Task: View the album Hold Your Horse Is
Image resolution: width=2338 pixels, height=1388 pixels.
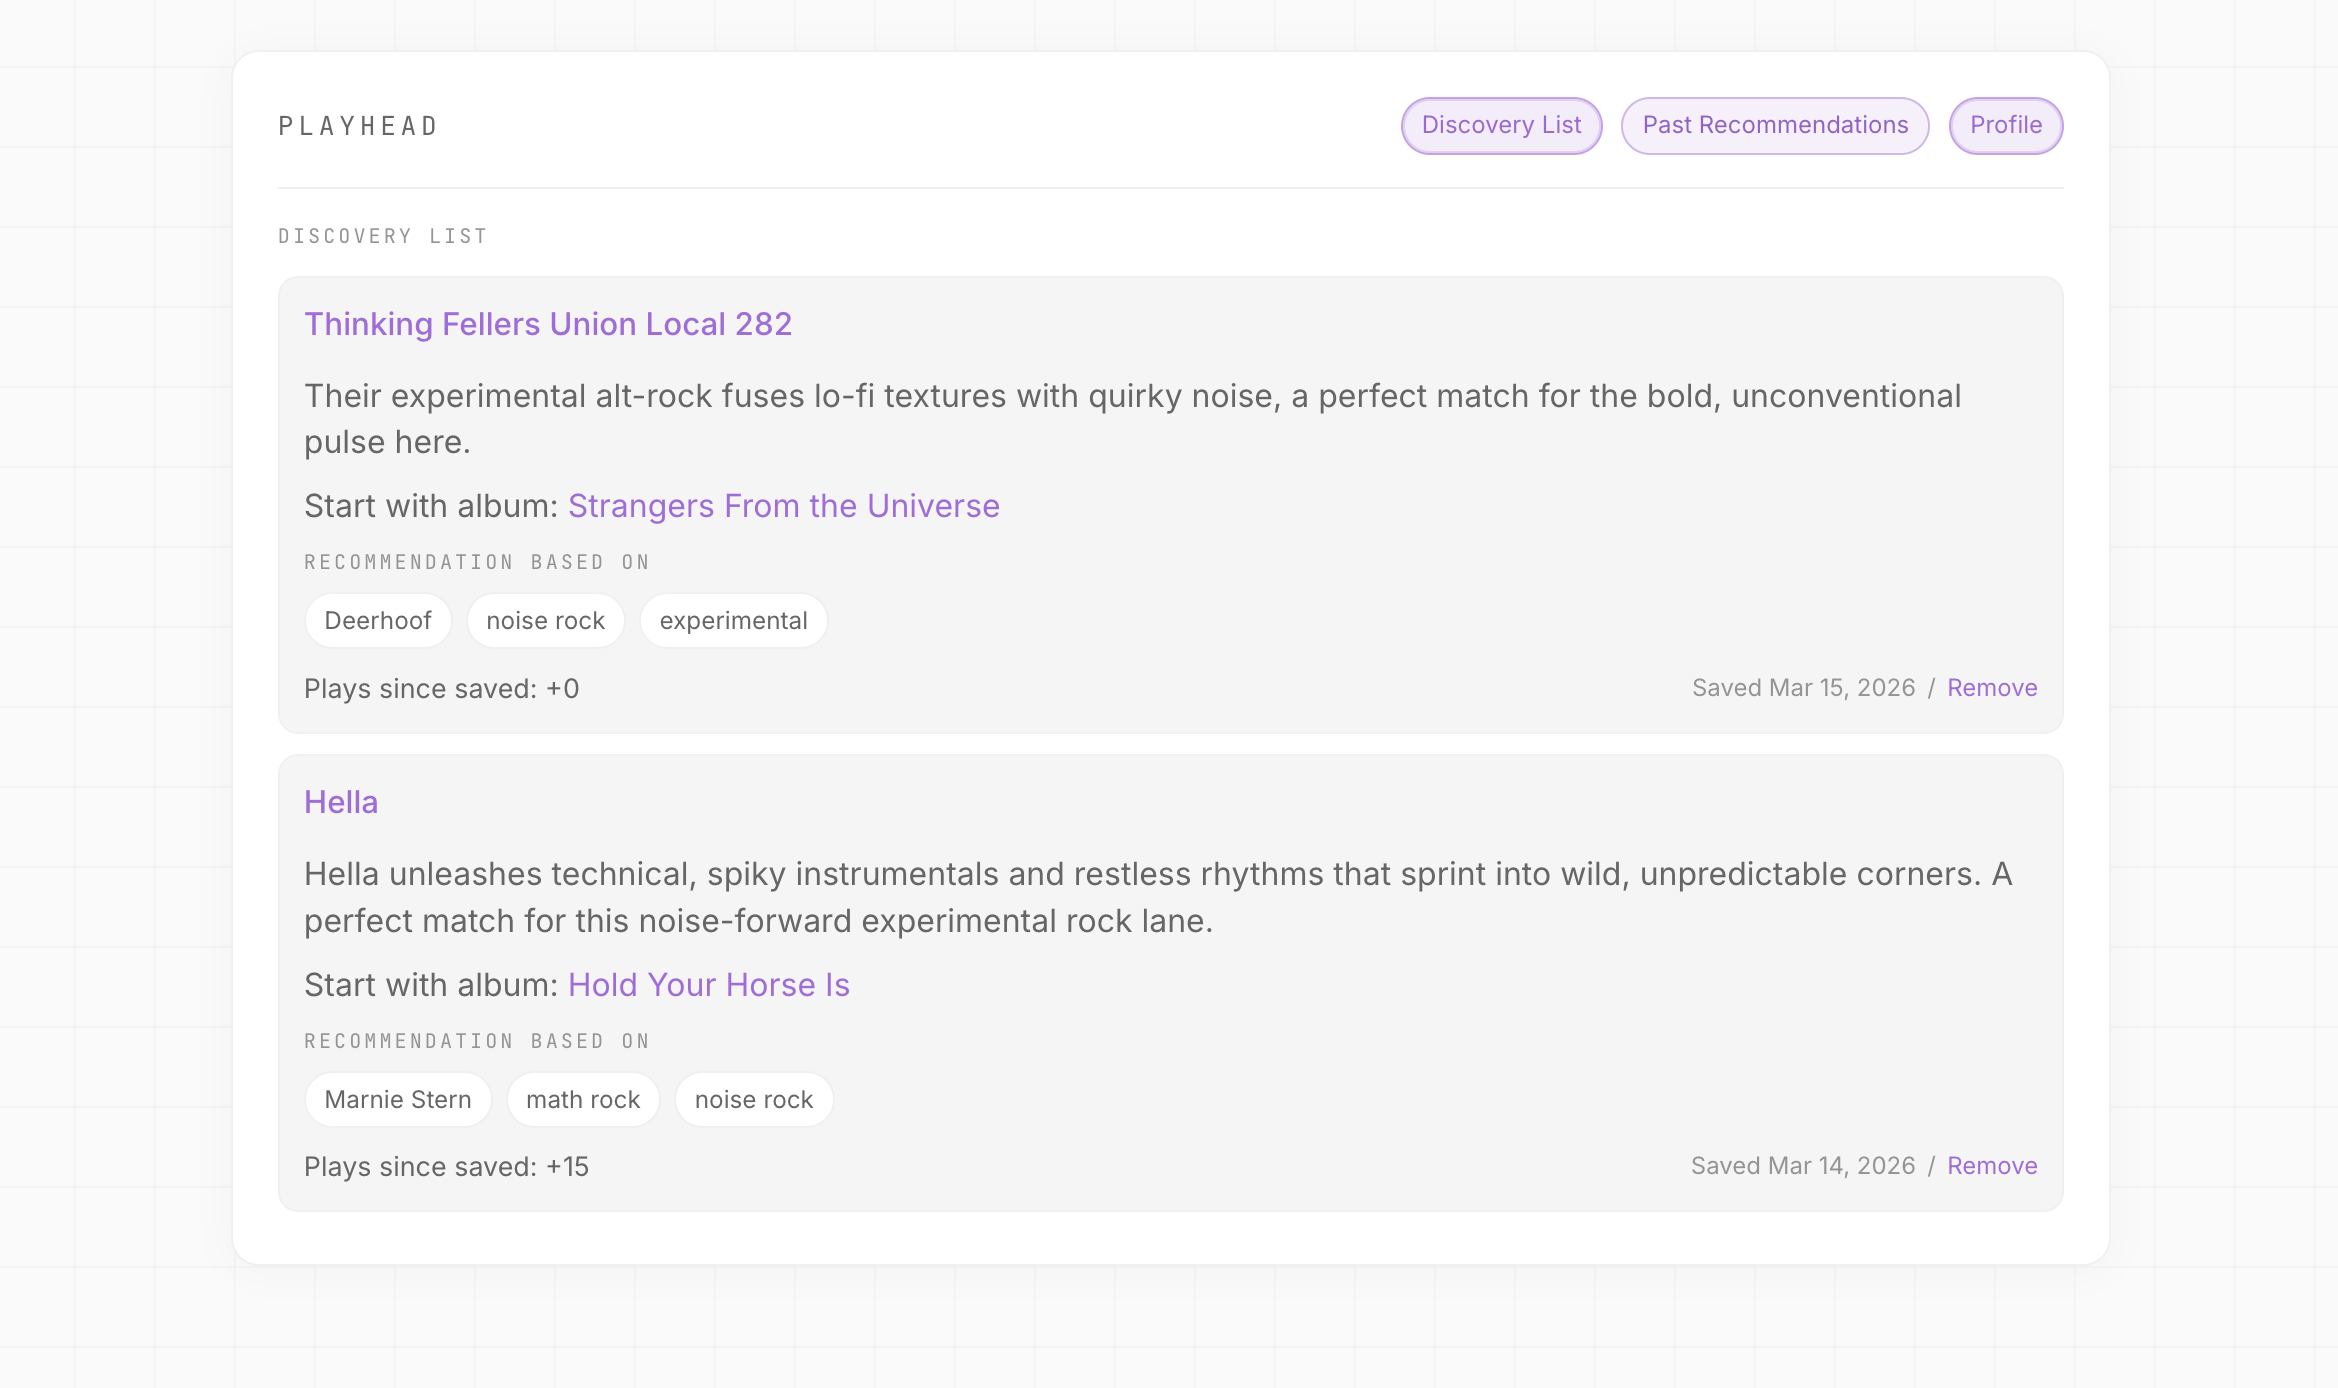Action: click(x=708, y=985)
